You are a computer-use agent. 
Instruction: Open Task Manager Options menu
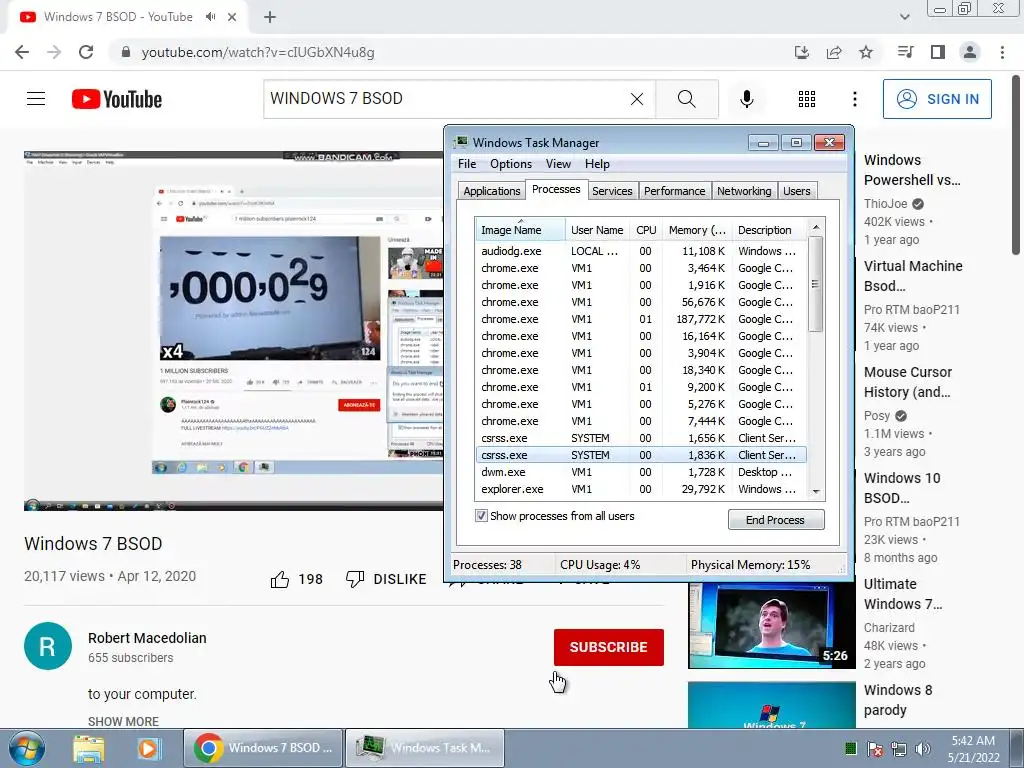click(511, 164)
